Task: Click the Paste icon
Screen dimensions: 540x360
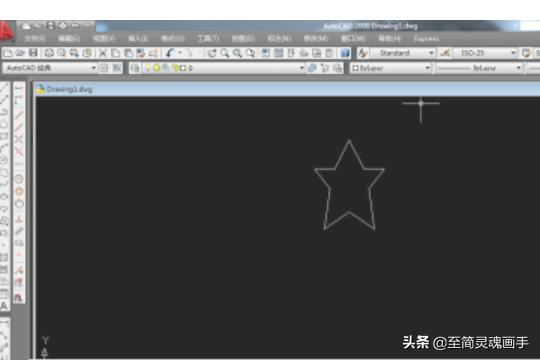Action: pos(128,53)
